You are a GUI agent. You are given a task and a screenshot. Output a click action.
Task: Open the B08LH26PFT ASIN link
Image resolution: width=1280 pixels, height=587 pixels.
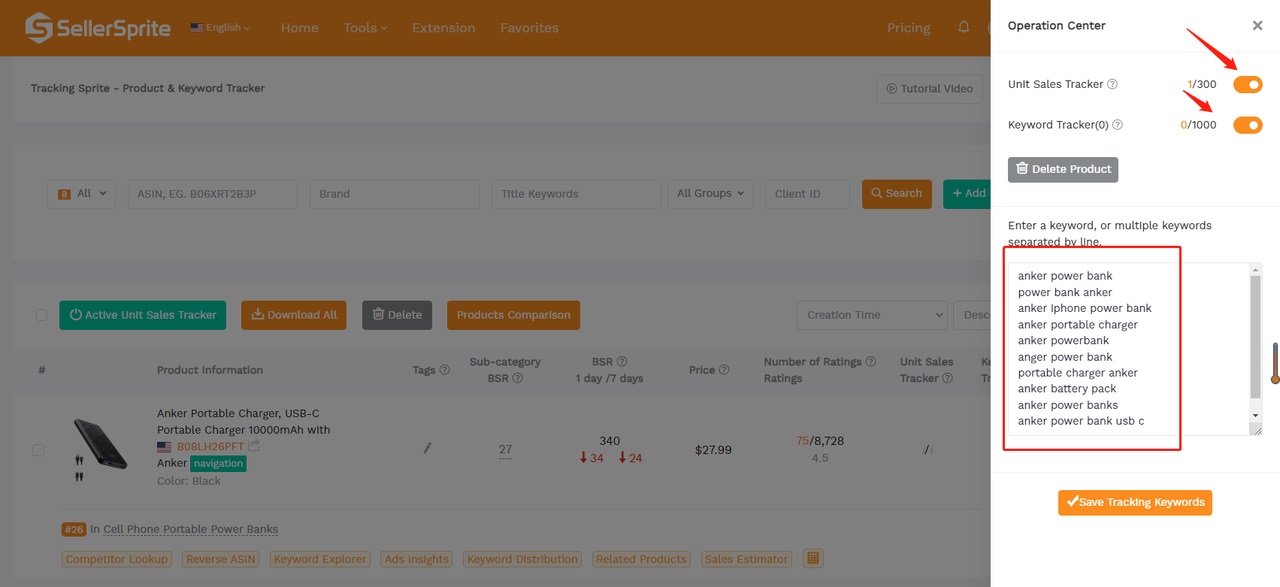tap(210, 447)
